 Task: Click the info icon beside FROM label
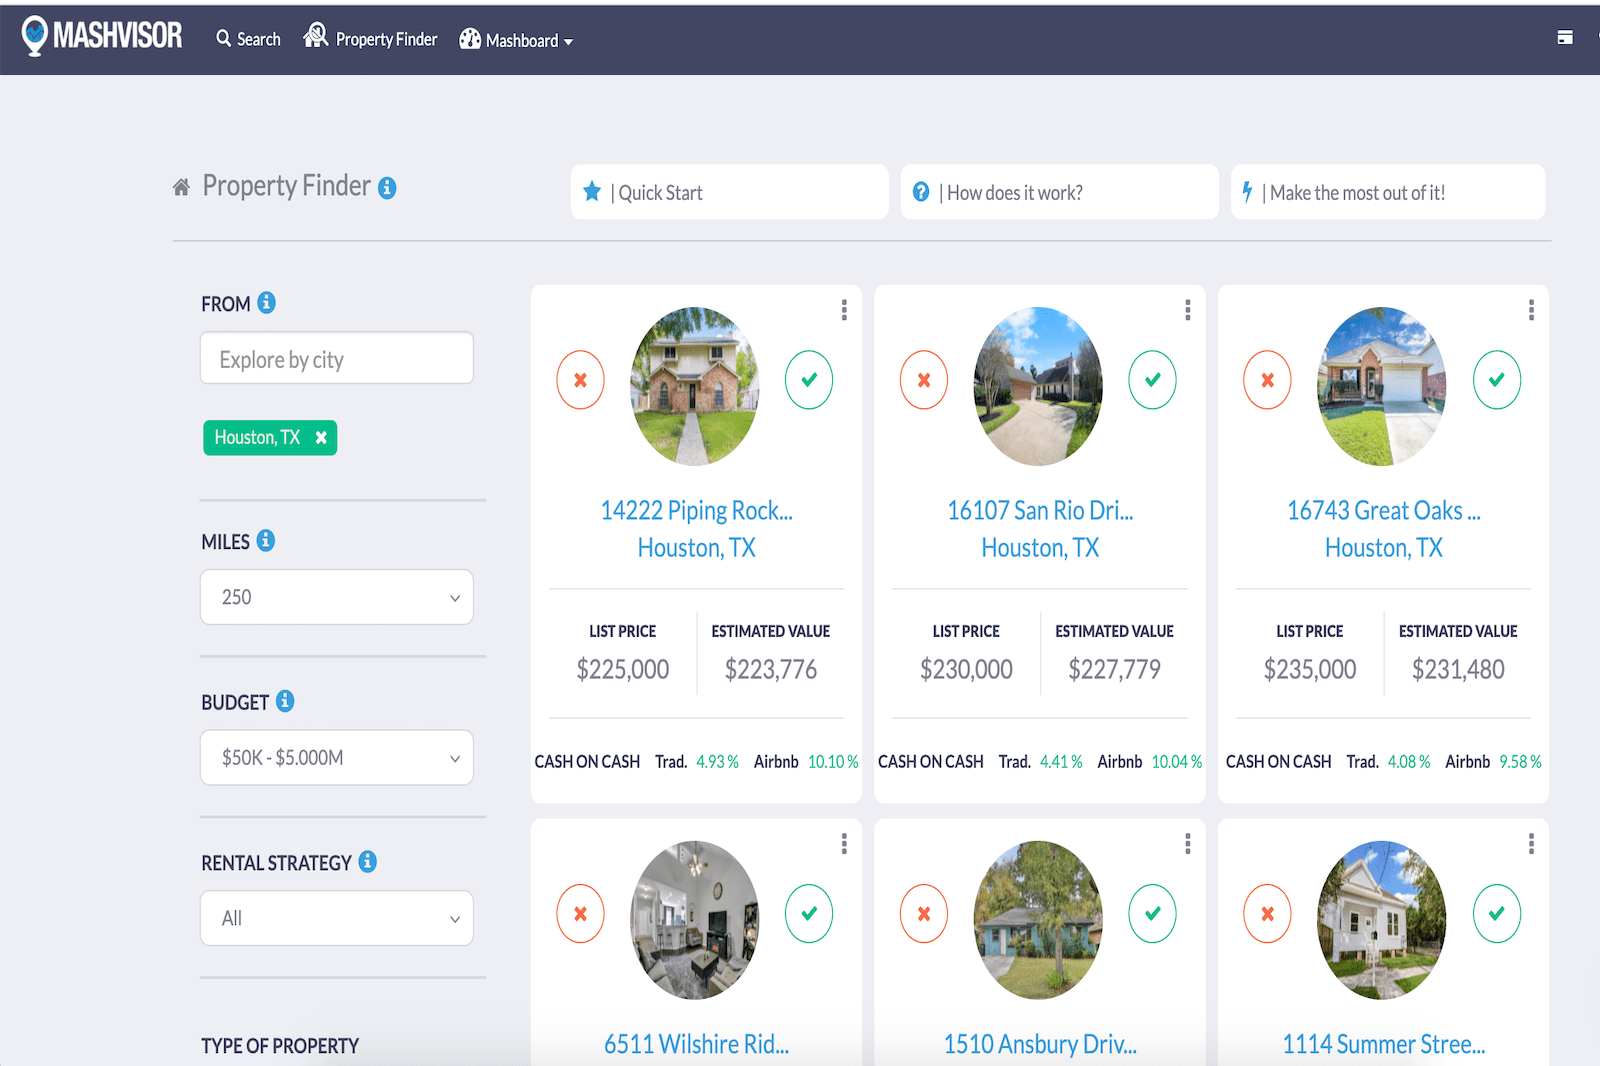click(x=266, y=302)
